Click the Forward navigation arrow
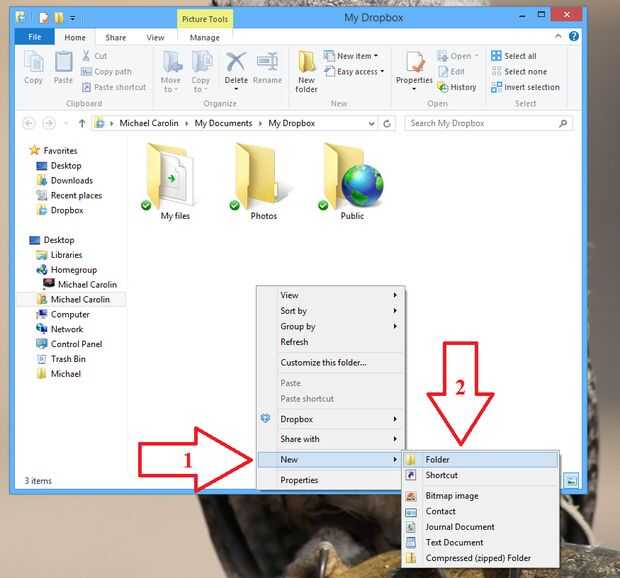Viewport: 620px width, 578px height. (x=49, y=123)
